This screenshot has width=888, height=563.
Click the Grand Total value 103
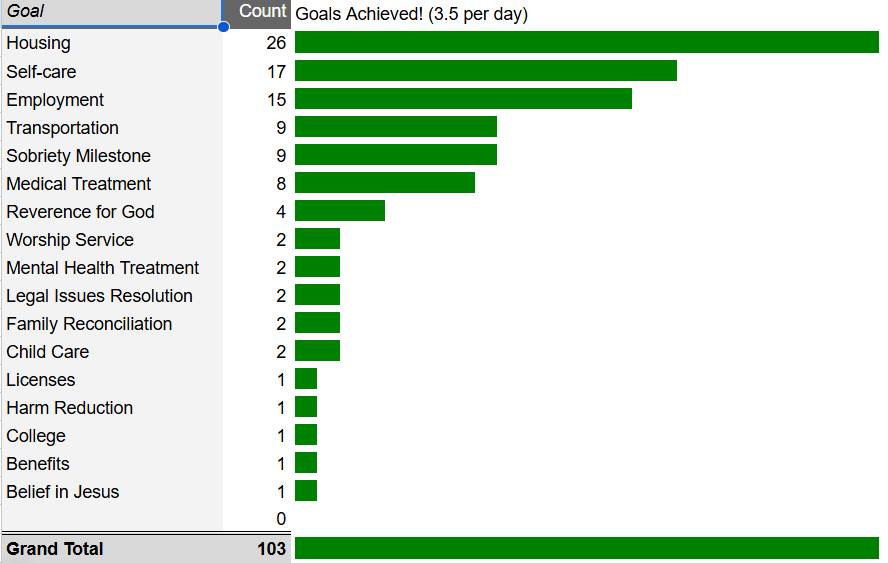coord(271,549)
